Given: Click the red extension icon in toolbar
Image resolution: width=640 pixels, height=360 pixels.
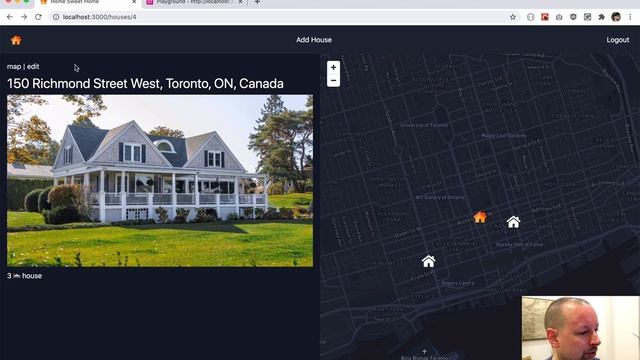Looking at the screenshot, I should tap(545, 17).
